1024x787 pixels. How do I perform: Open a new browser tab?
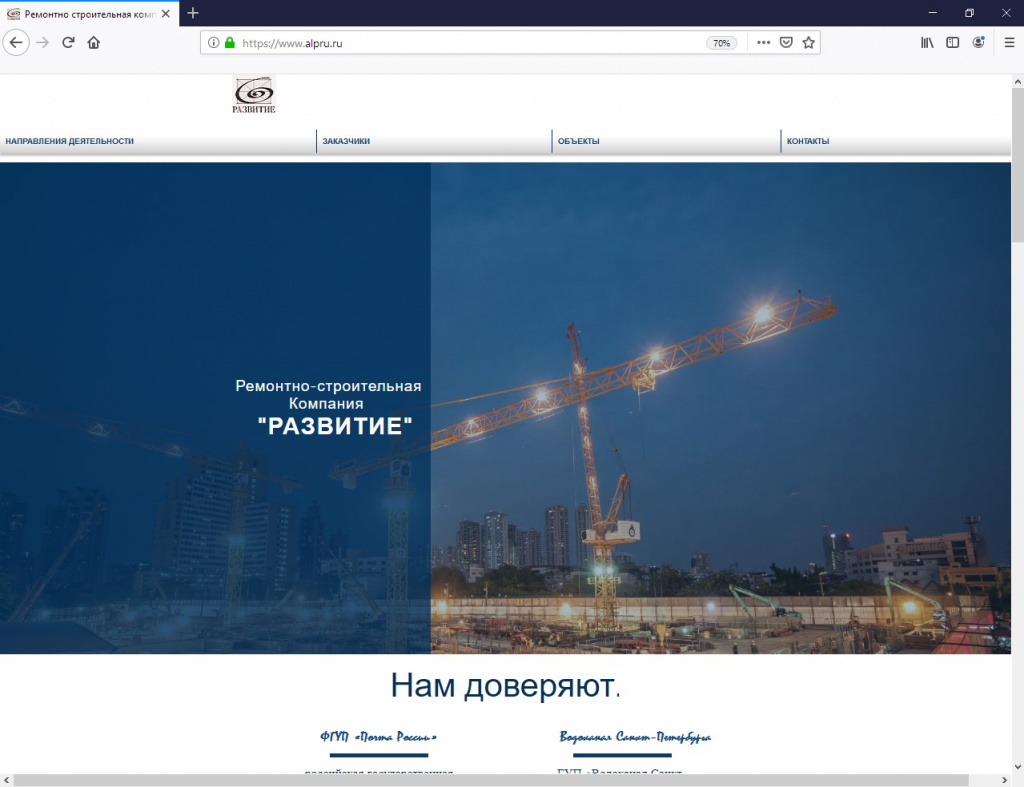193,13
